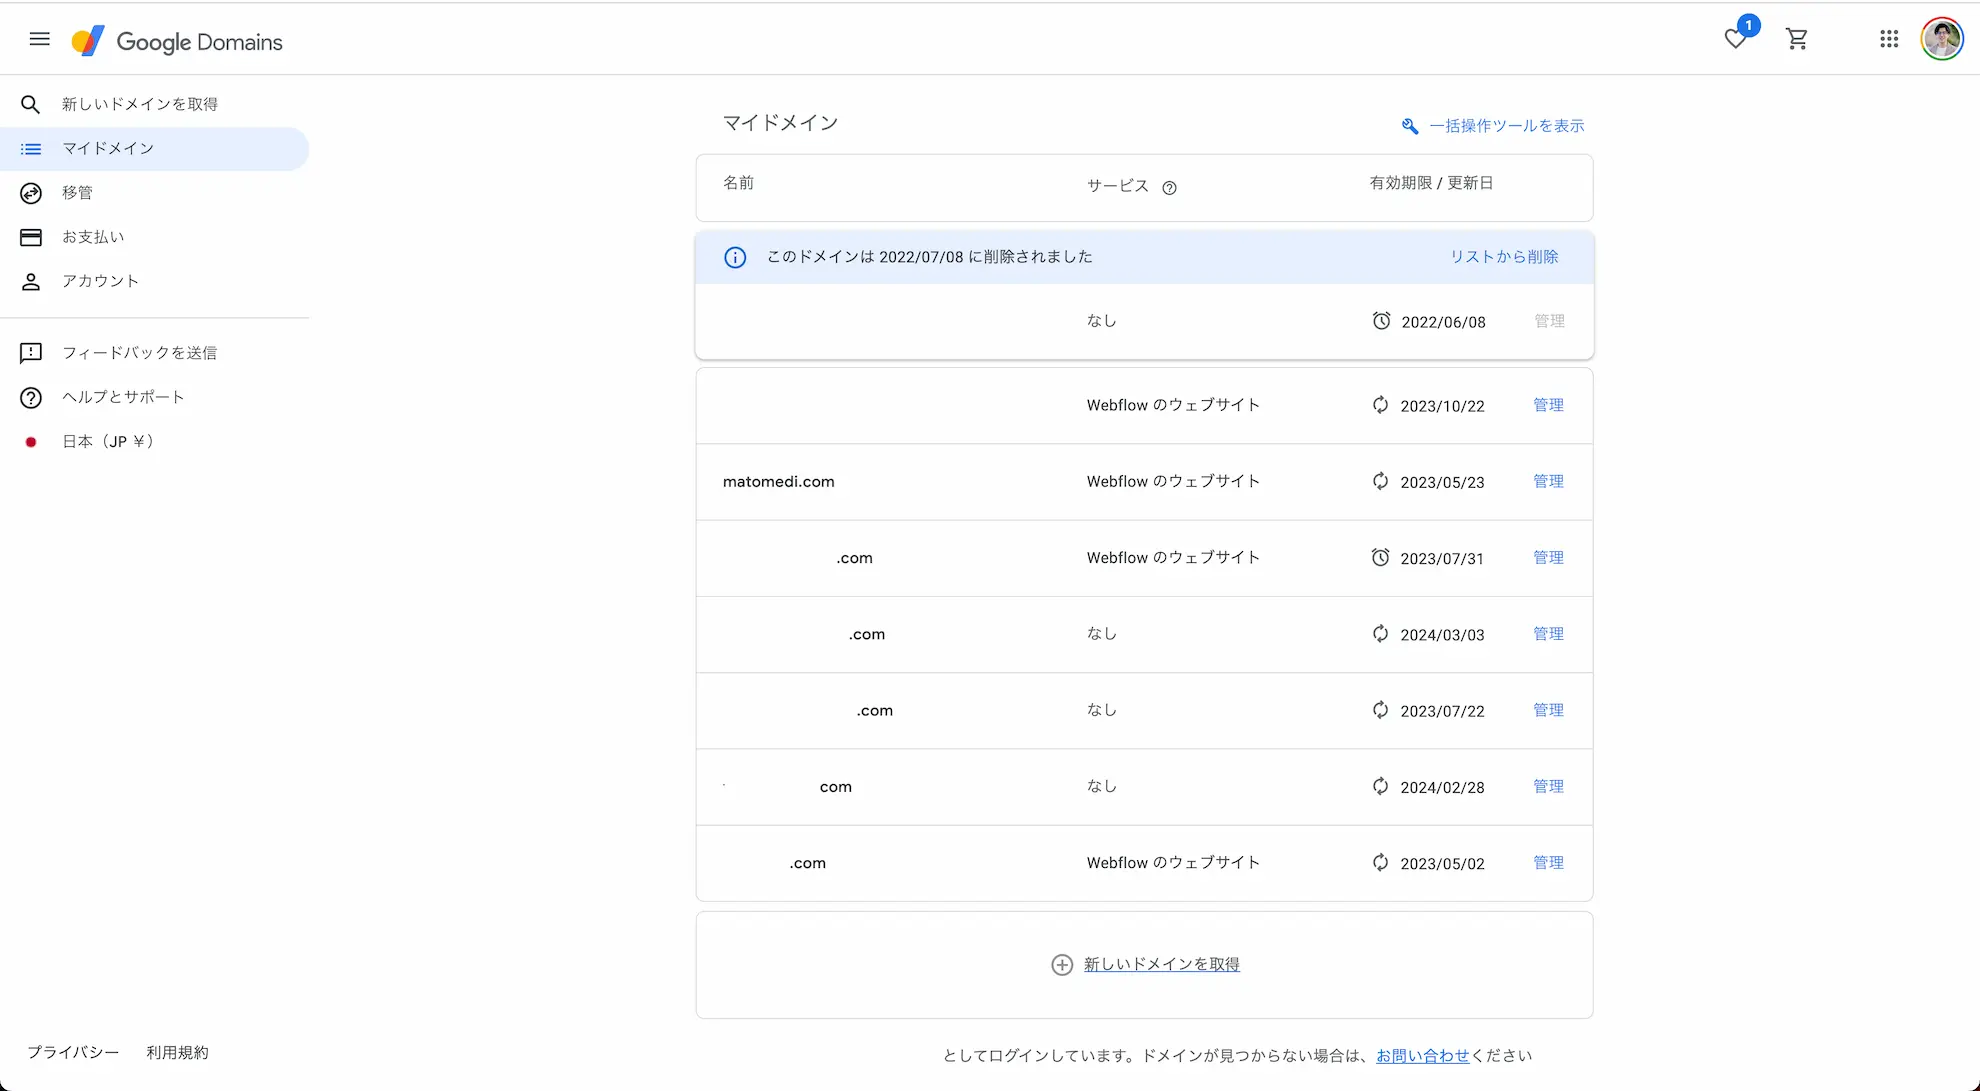
Task: Open the Google apps grid
Action: (1888, 39)
